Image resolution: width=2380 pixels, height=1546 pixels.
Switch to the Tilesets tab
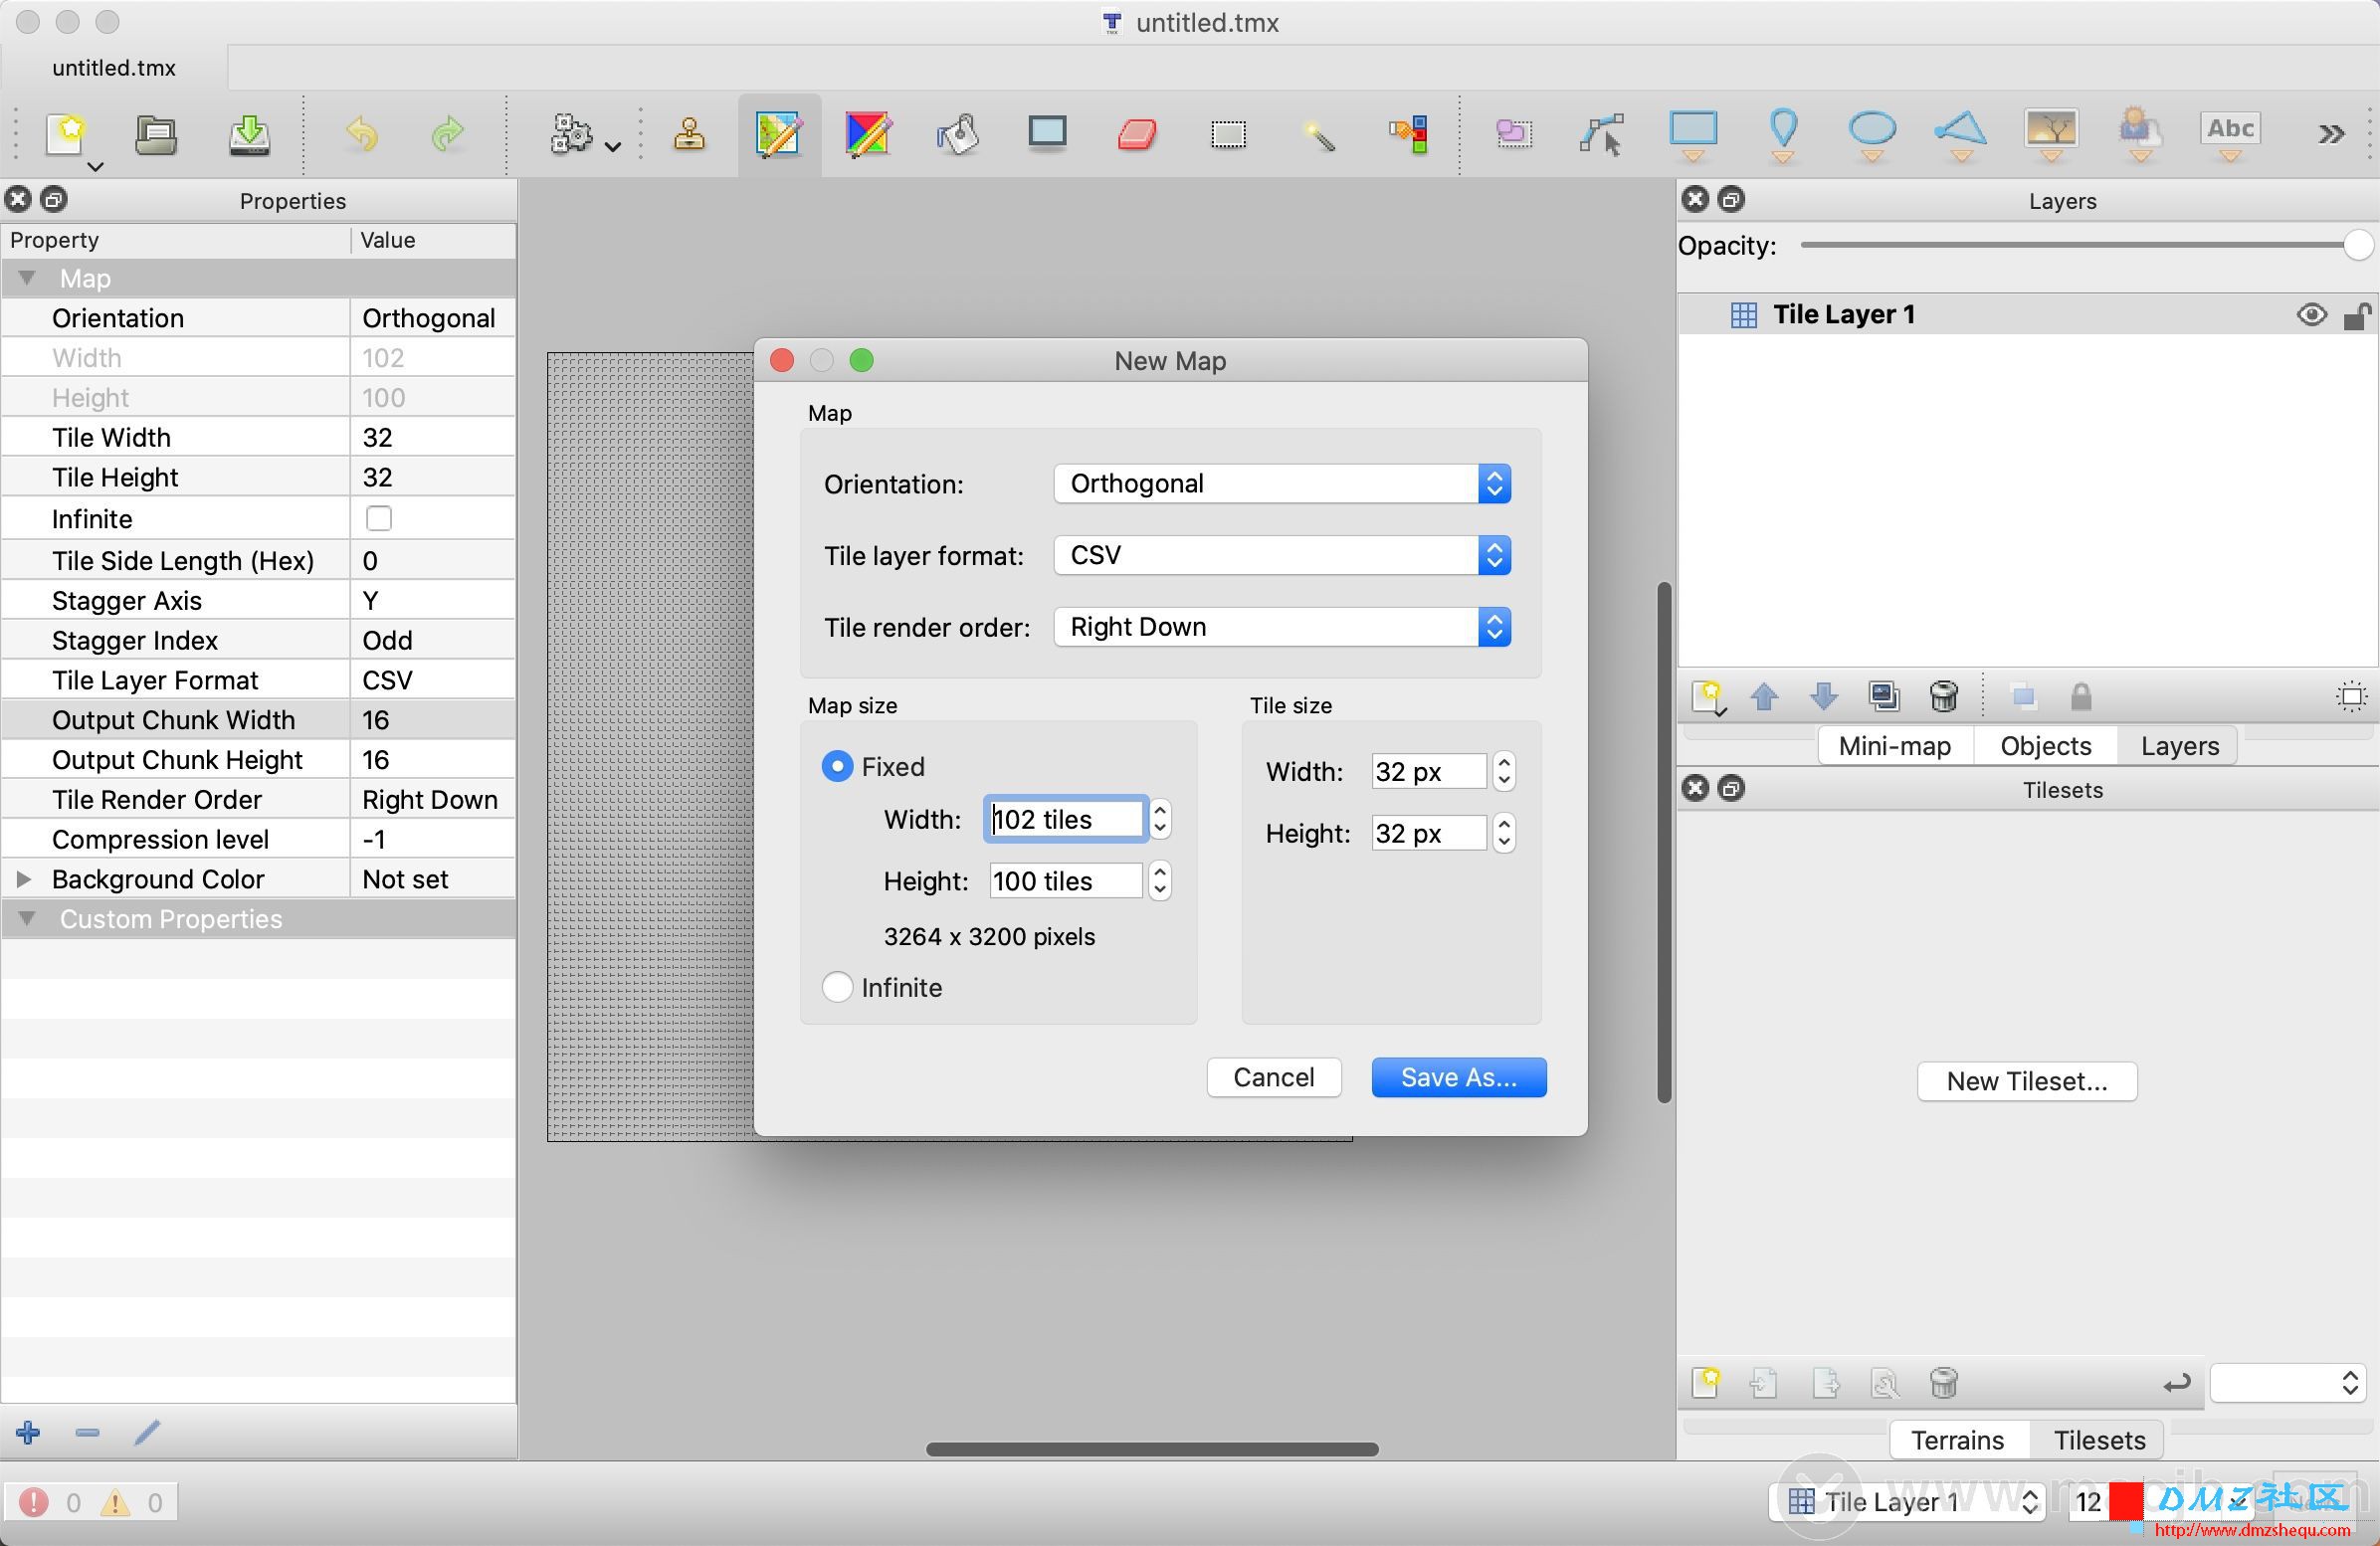click(2099, 1440)
